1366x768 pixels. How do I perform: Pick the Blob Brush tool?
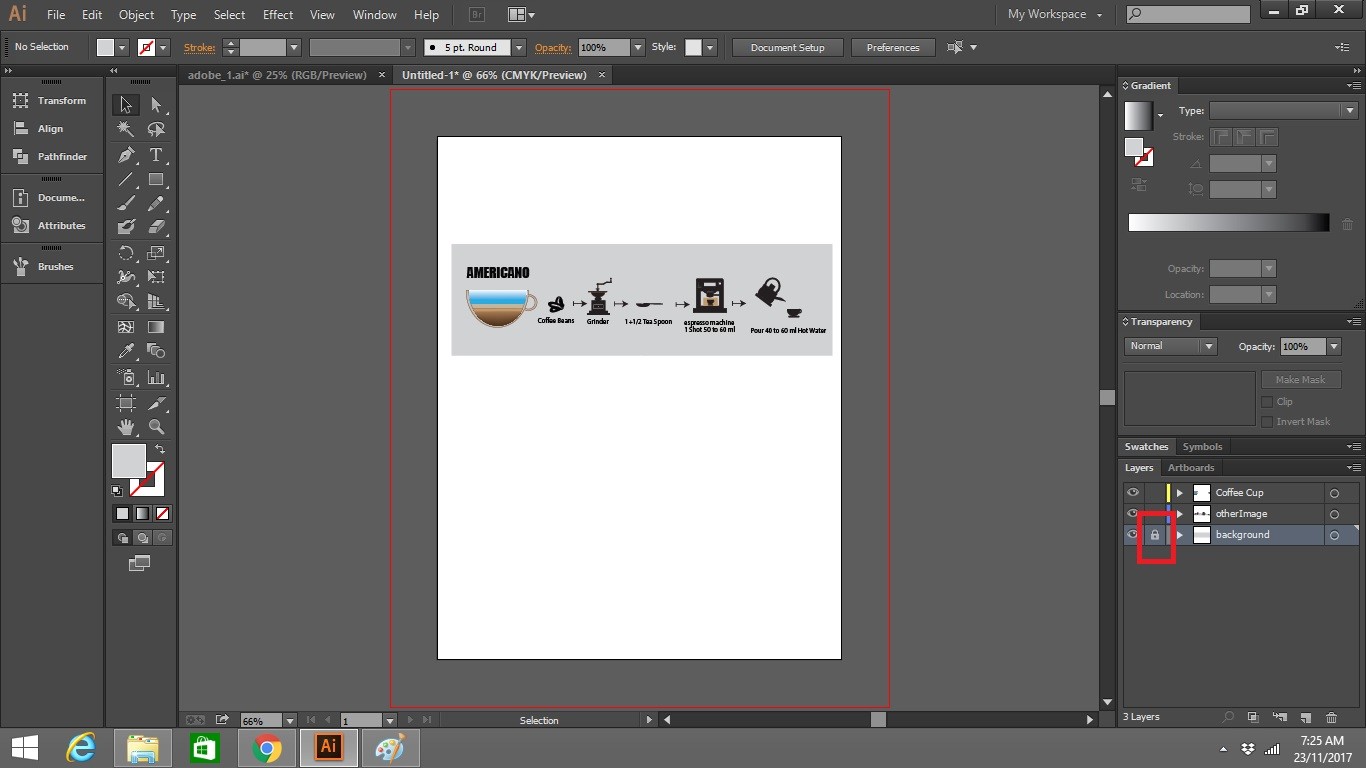126,228
